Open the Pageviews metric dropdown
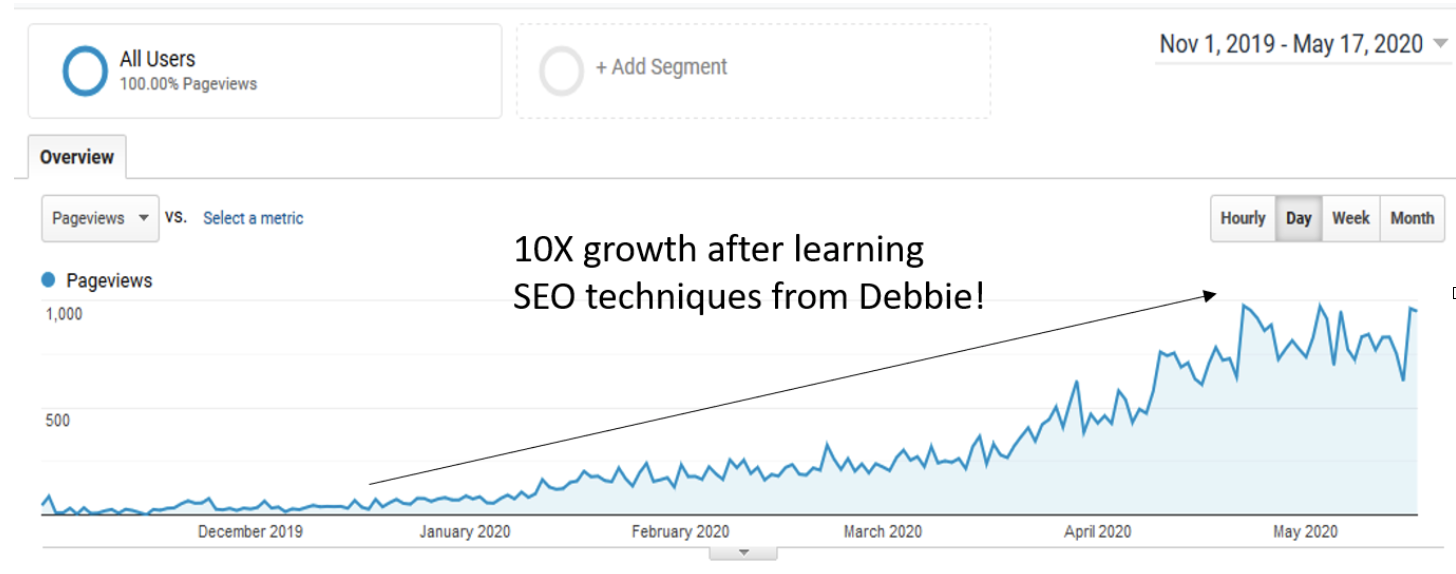Screen dimensions: 1456x574 (x=100, y=218)
